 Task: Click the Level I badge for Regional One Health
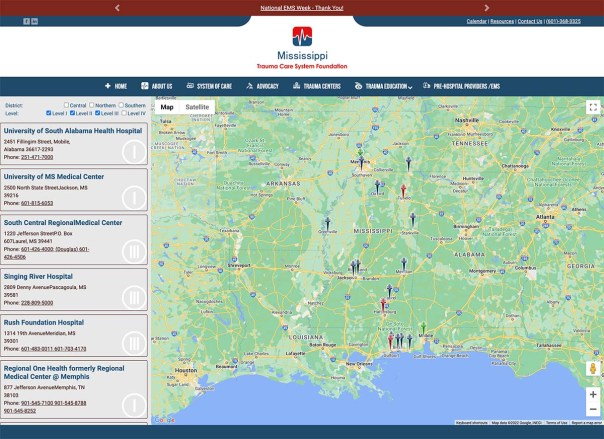click(x=134, y=405)
